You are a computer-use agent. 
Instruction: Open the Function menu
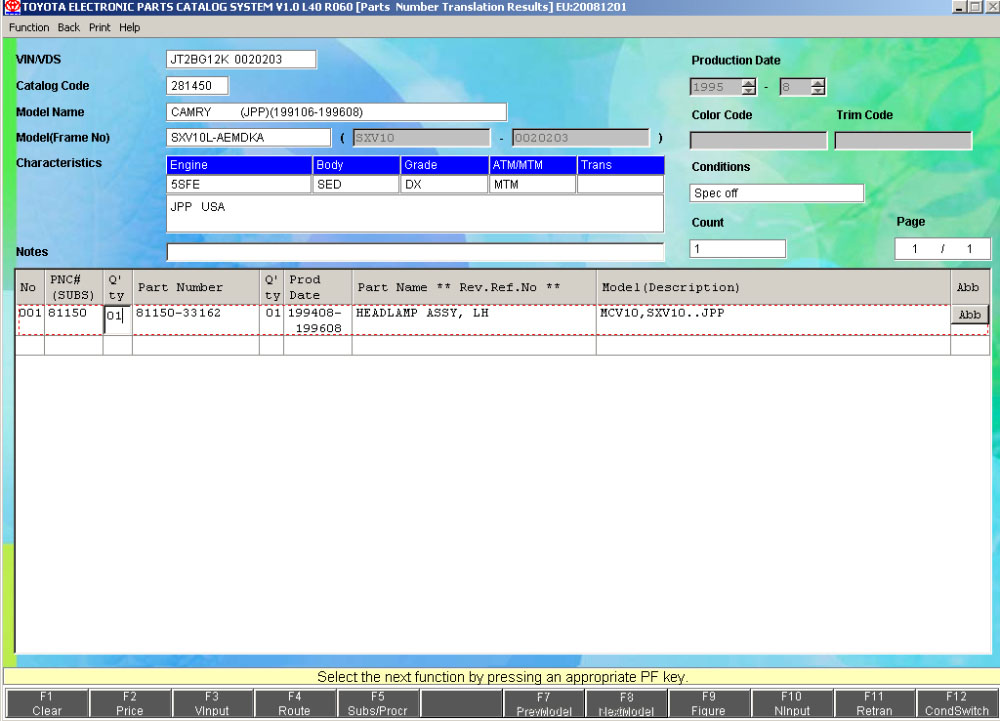[x=29, y=27]
